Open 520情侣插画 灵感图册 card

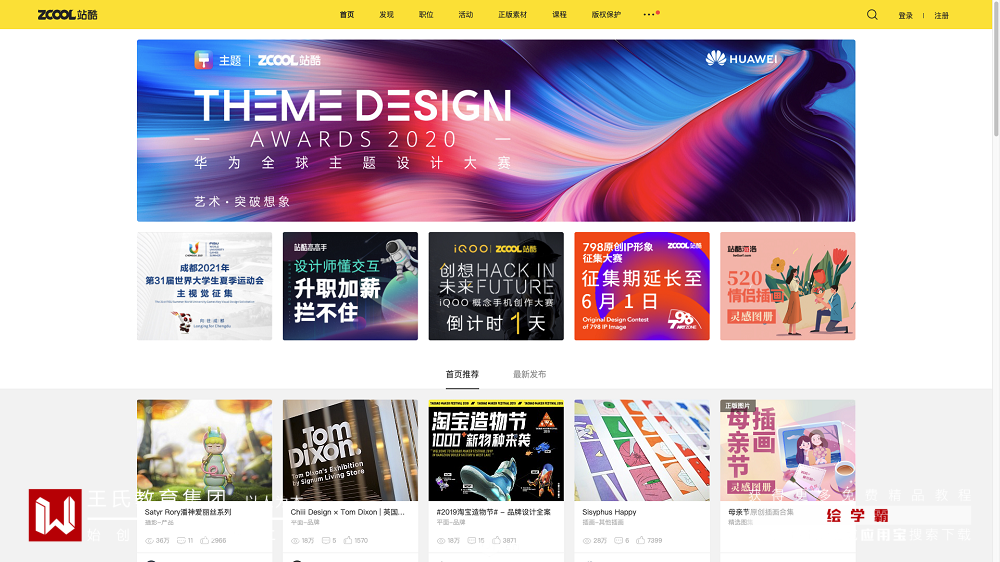(788, 286)
